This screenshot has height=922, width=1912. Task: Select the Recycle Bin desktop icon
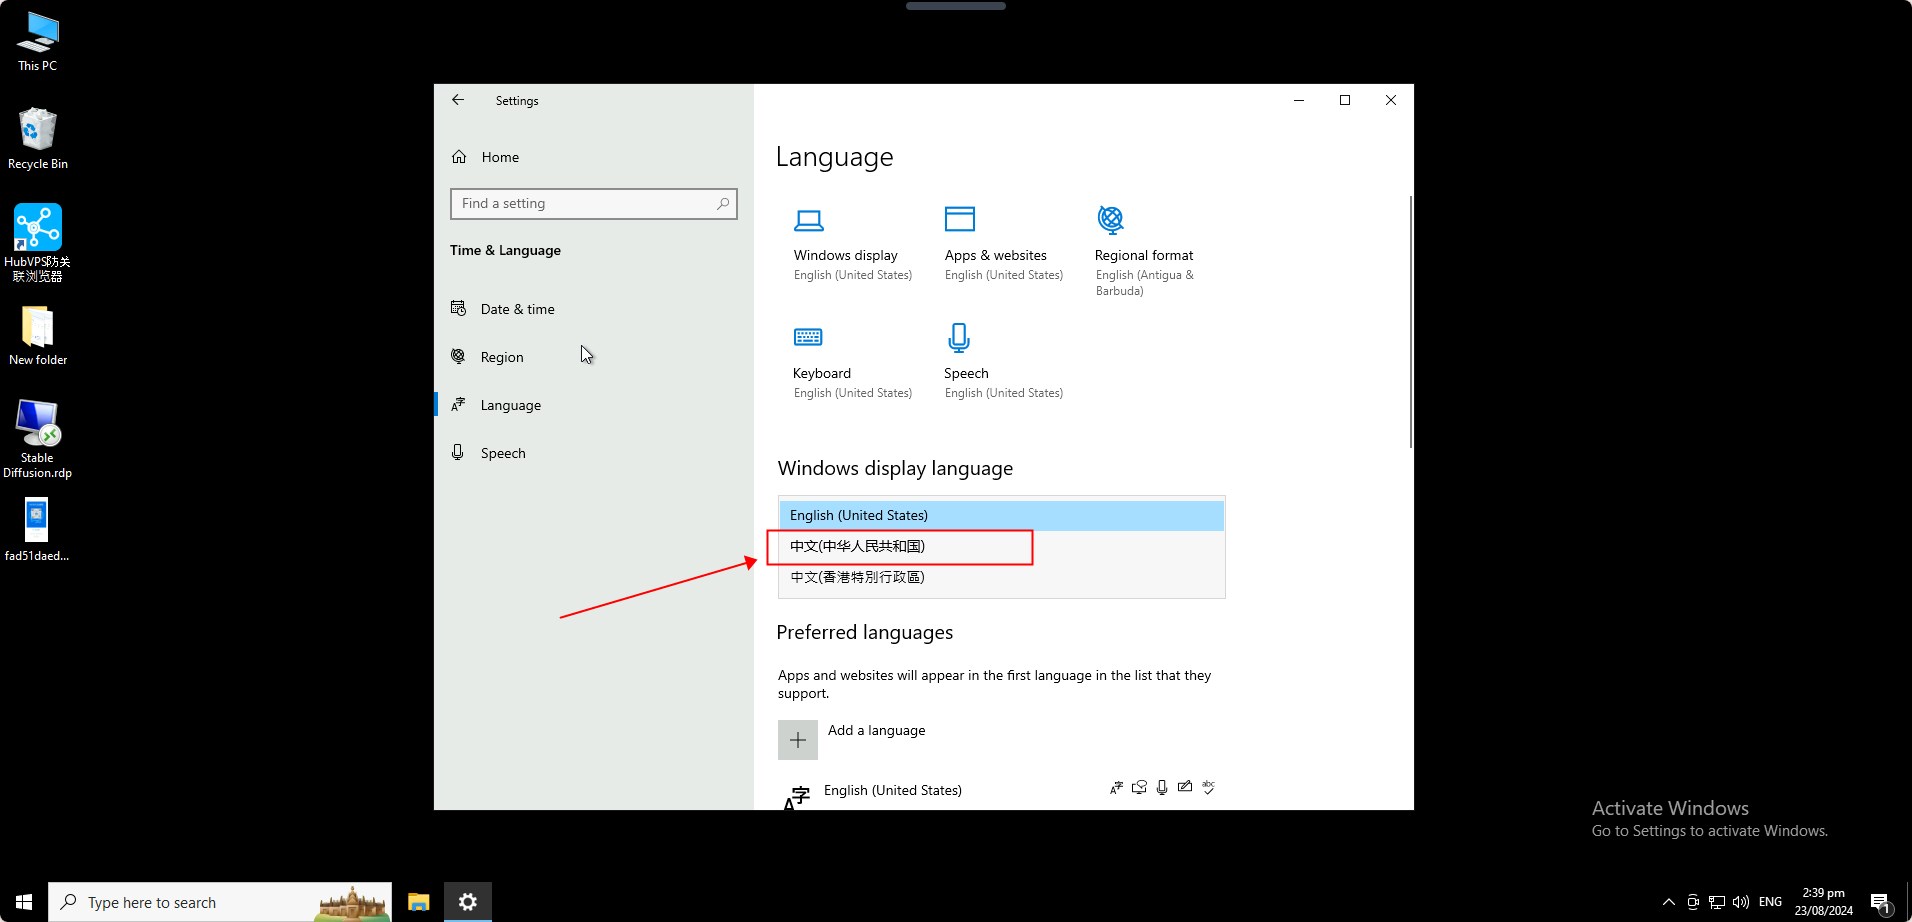[x=38, y=138]
